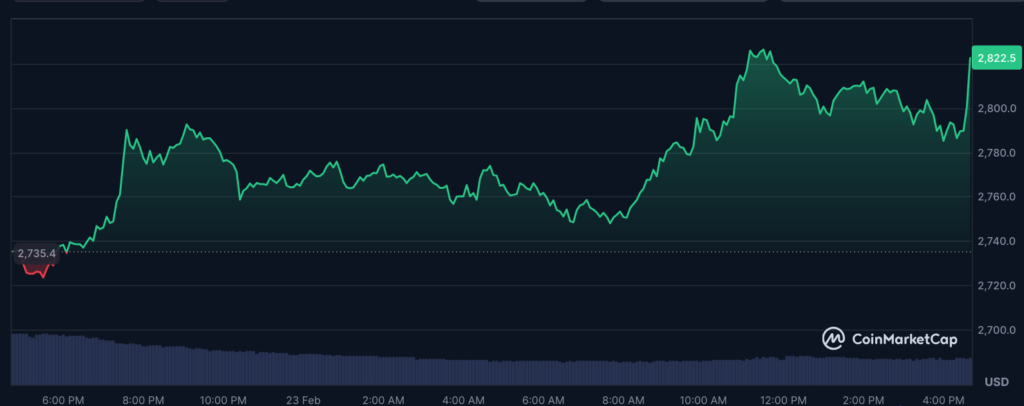
Task: Click the 2,760.0 price axis label
Action: [996, 197]
